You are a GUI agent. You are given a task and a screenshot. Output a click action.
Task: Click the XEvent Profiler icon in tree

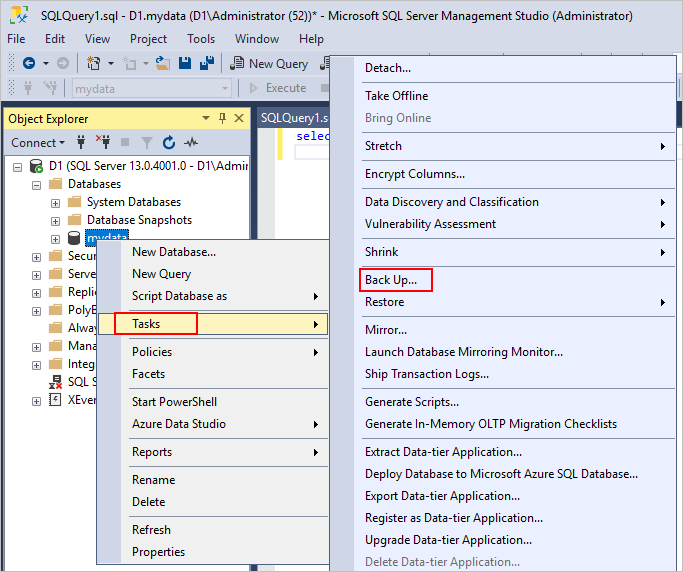[x=55, y=399]
